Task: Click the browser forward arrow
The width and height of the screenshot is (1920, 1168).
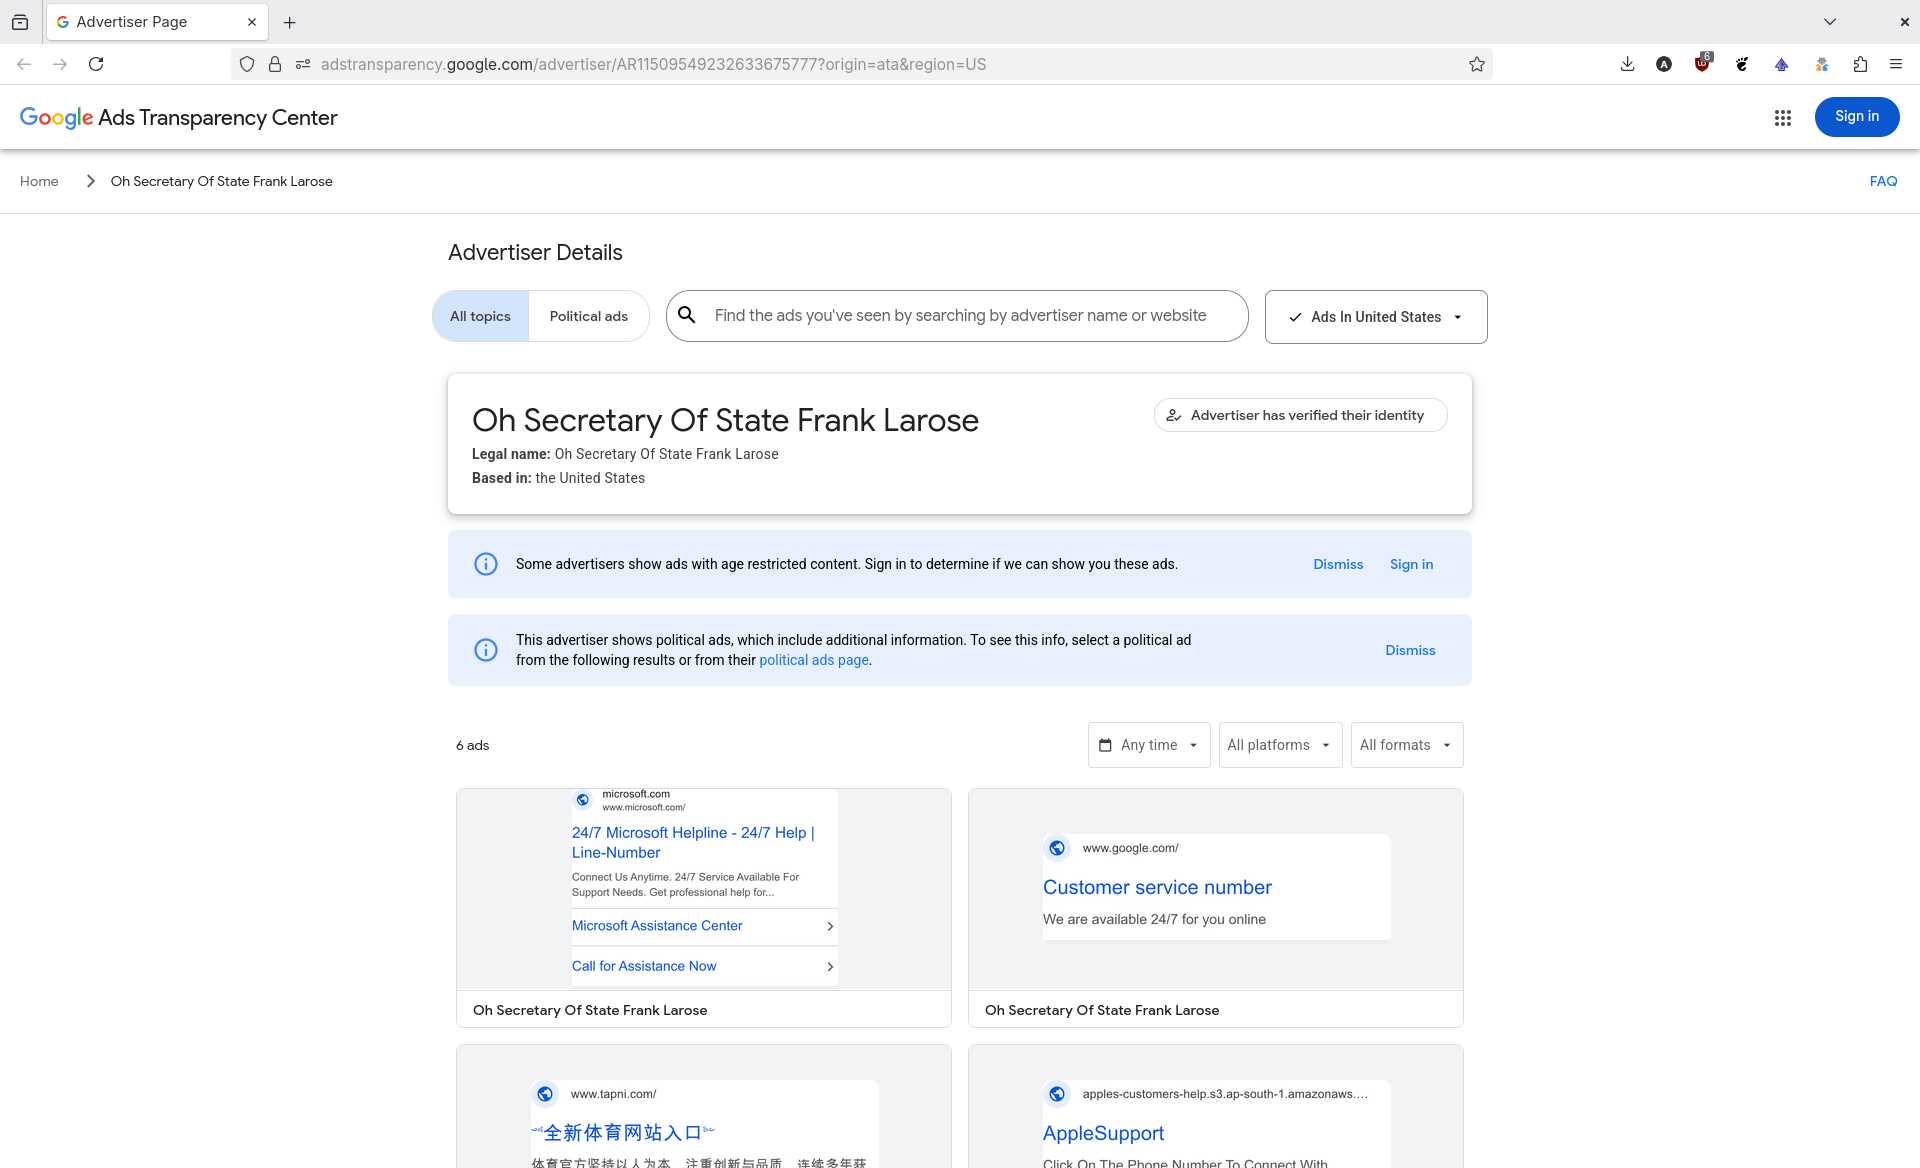Action: pos(60,64)
